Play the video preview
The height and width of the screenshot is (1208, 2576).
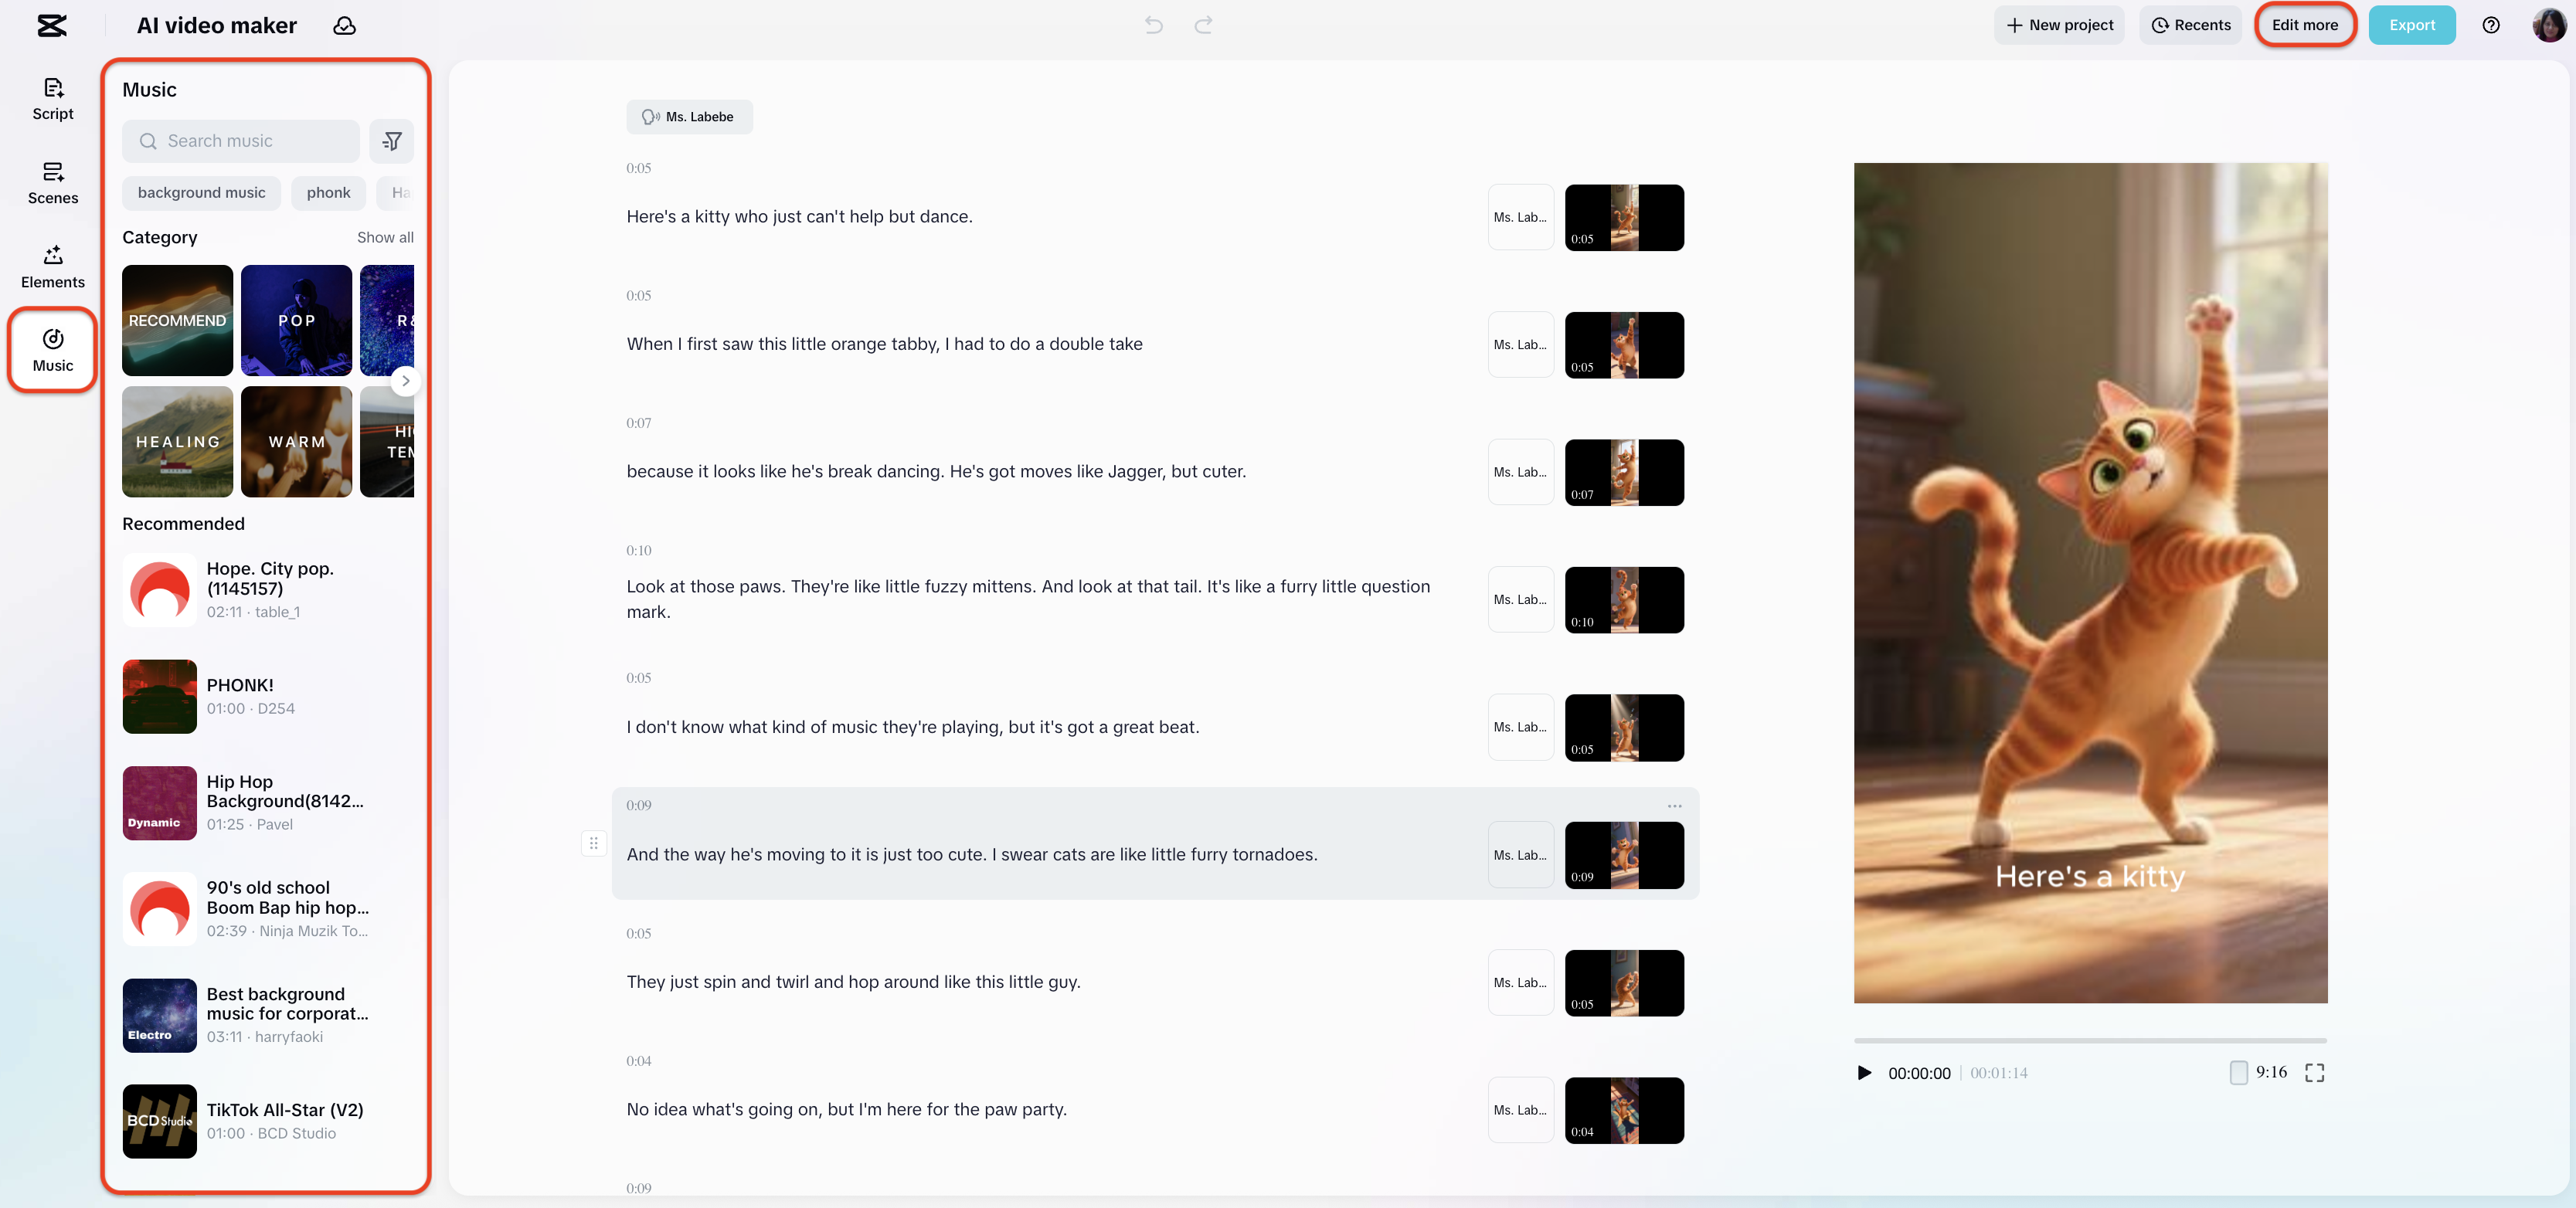[1864, 1072]
